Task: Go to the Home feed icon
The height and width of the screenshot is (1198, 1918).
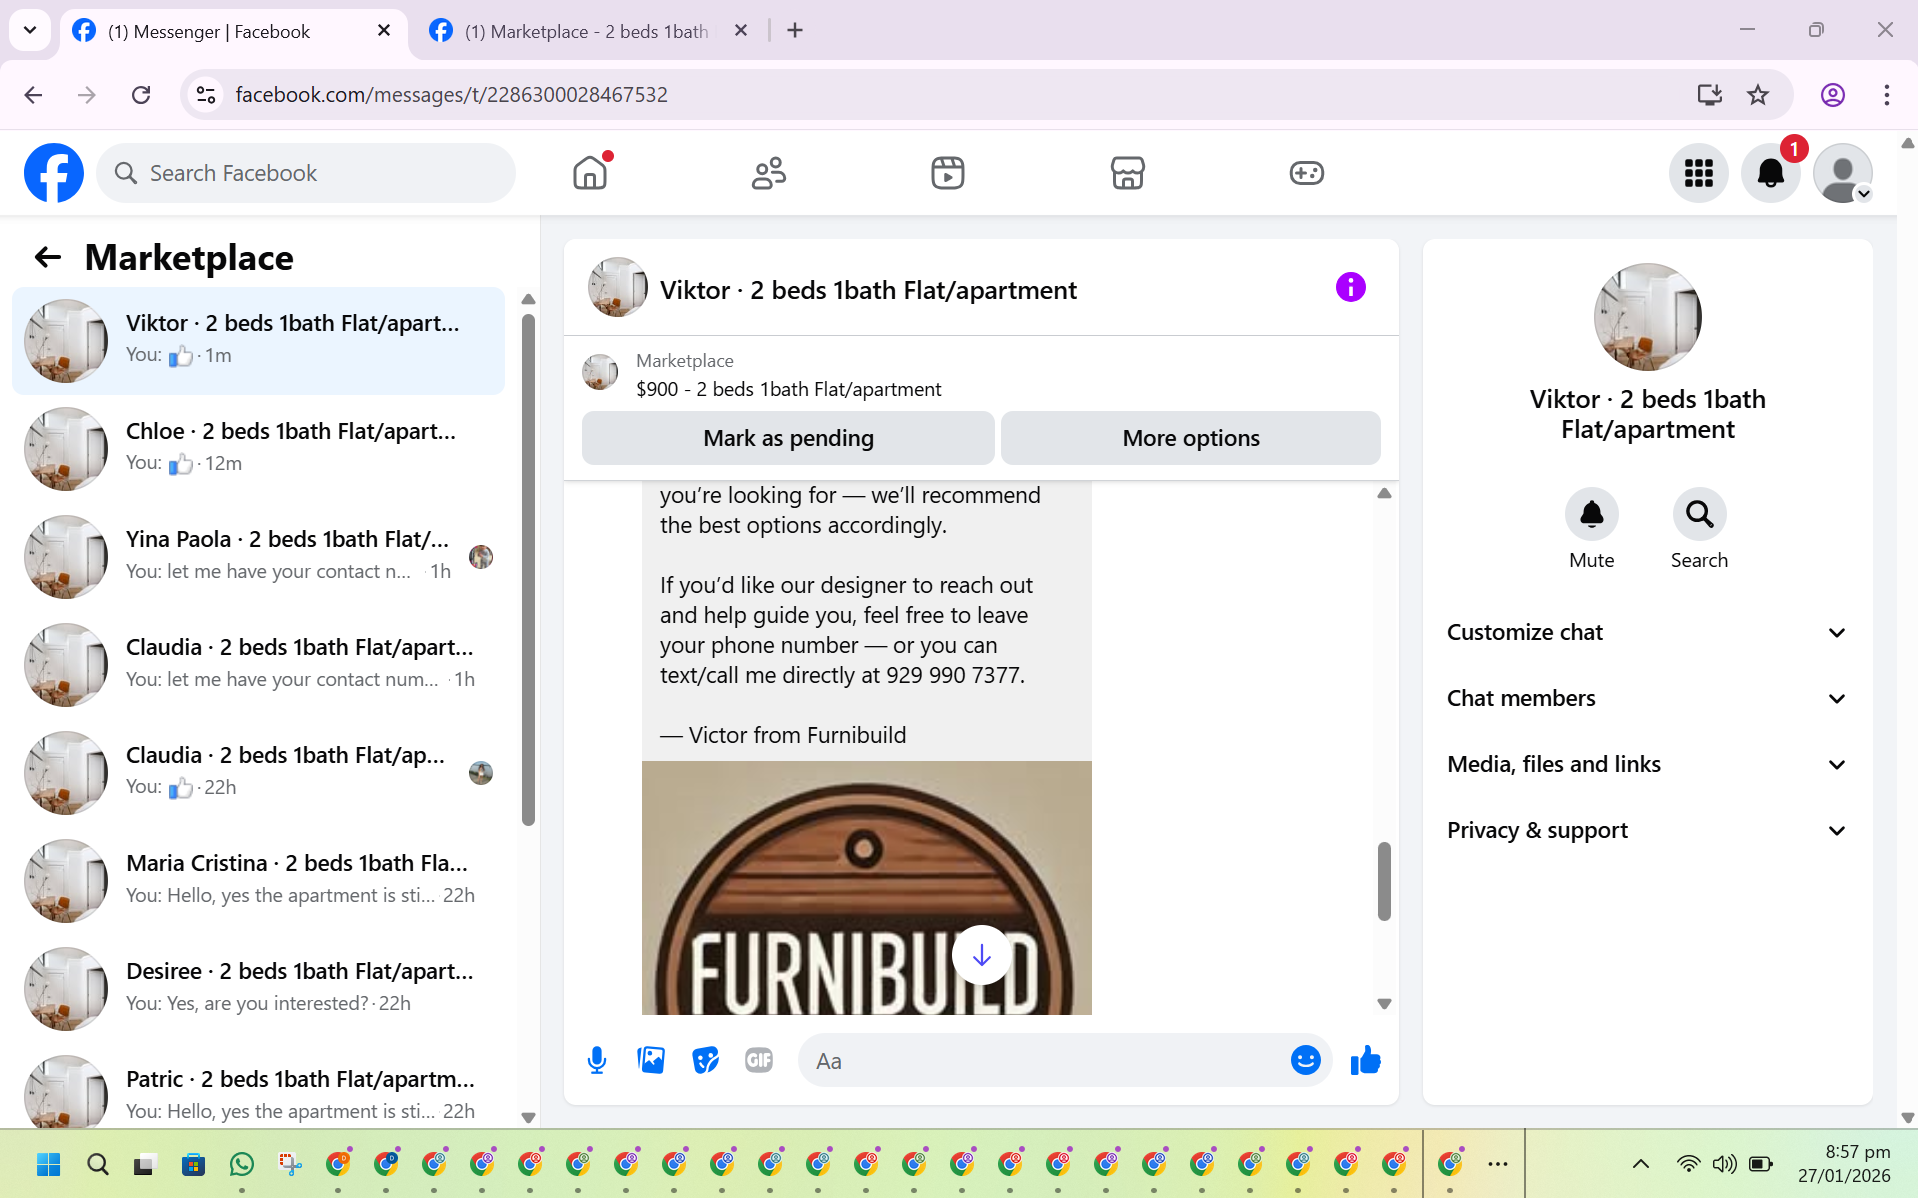Action: pyautogui.click(x=590, y=173)
